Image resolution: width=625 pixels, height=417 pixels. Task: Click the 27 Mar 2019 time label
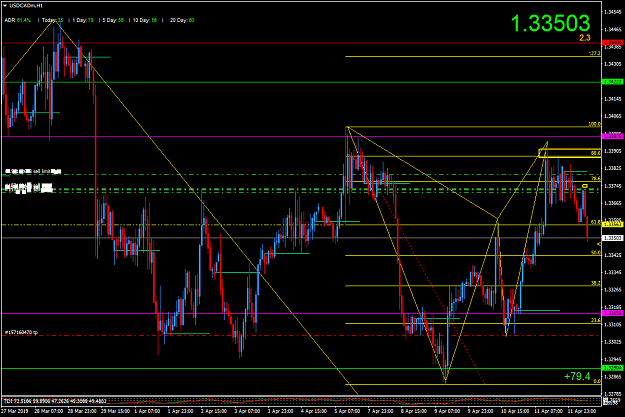[15, 411]
